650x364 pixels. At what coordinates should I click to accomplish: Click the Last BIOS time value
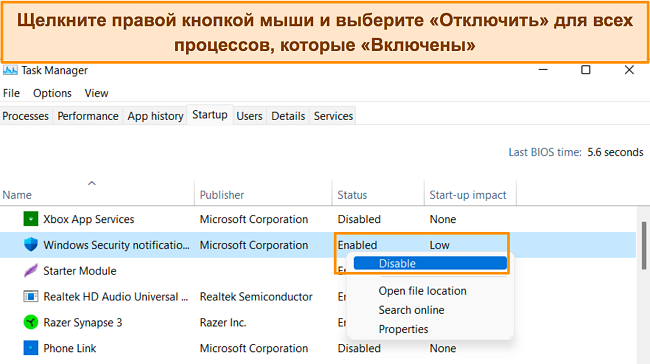[x=615, y=152]
